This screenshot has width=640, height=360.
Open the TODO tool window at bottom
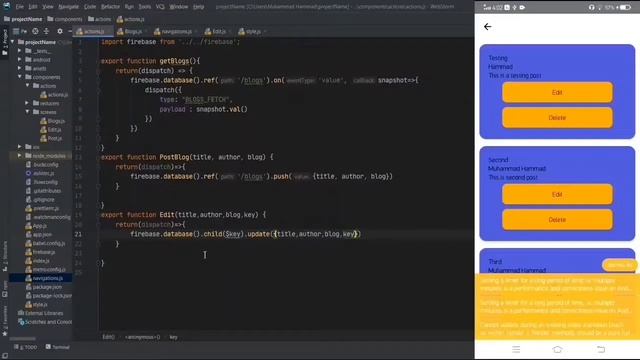25,347
